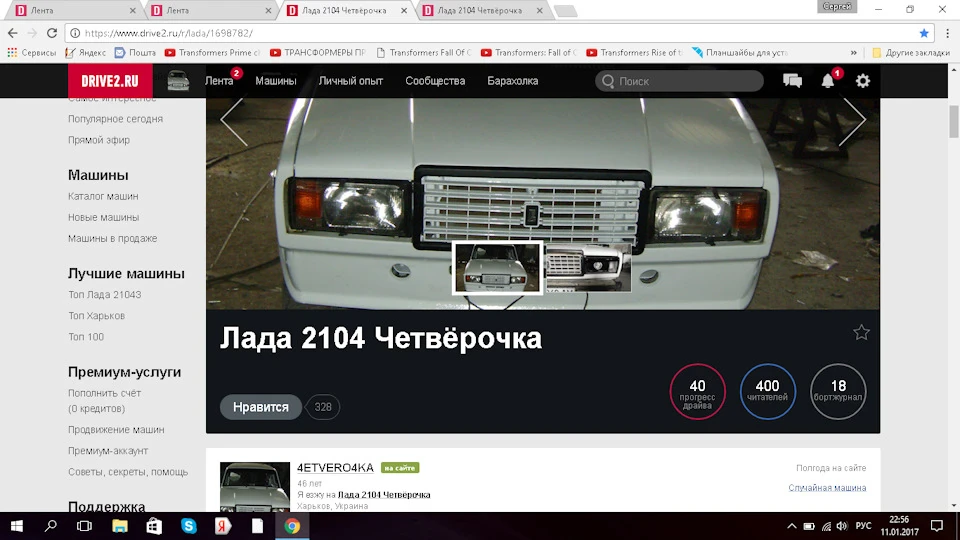The height and width of the screenshot is (540, 960).
Task: Open the Сообщества menu item
Action: tap(435, 81)
